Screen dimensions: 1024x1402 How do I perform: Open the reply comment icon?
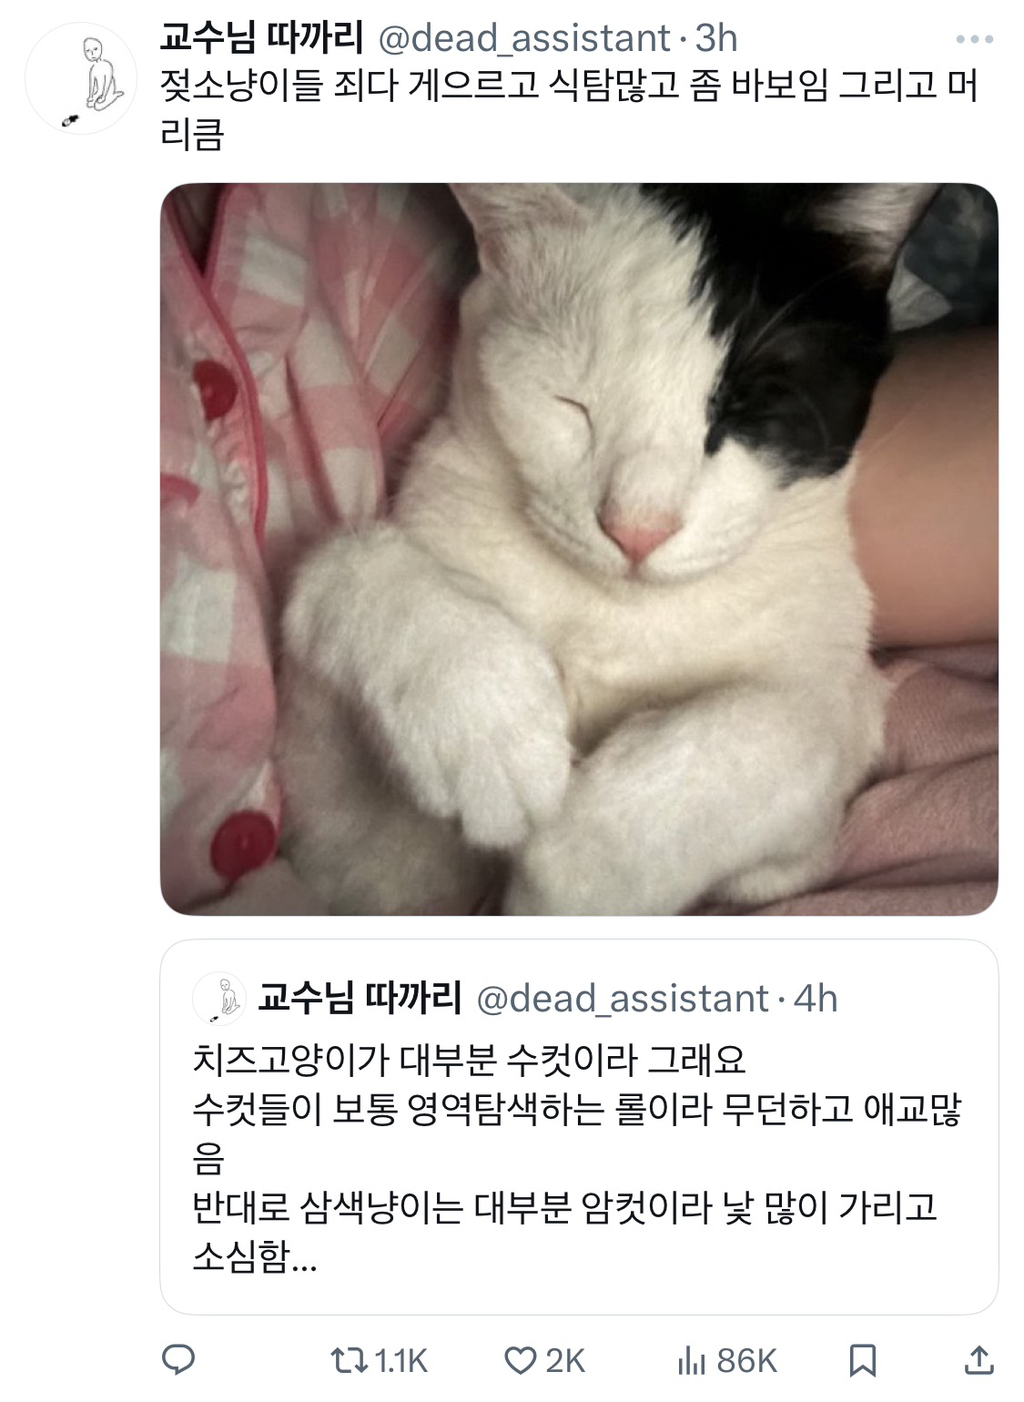point(178,1360)
